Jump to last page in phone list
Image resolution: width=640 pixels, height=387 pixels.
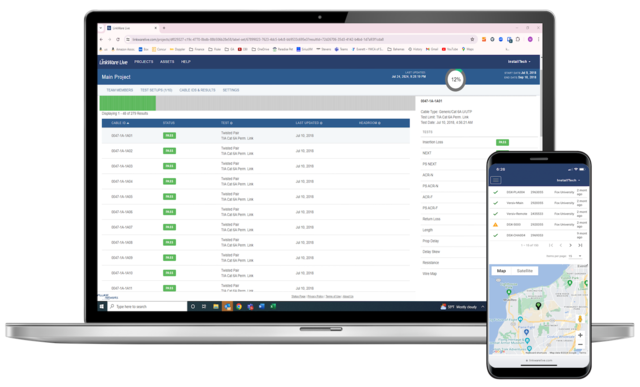coord(580,245)
